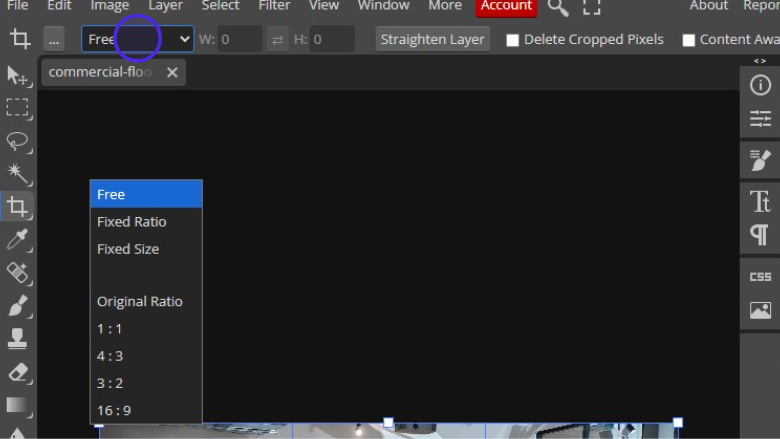Select the Rectangle Select tool
The height and width of the screenshot is (439, 780).
18,108
